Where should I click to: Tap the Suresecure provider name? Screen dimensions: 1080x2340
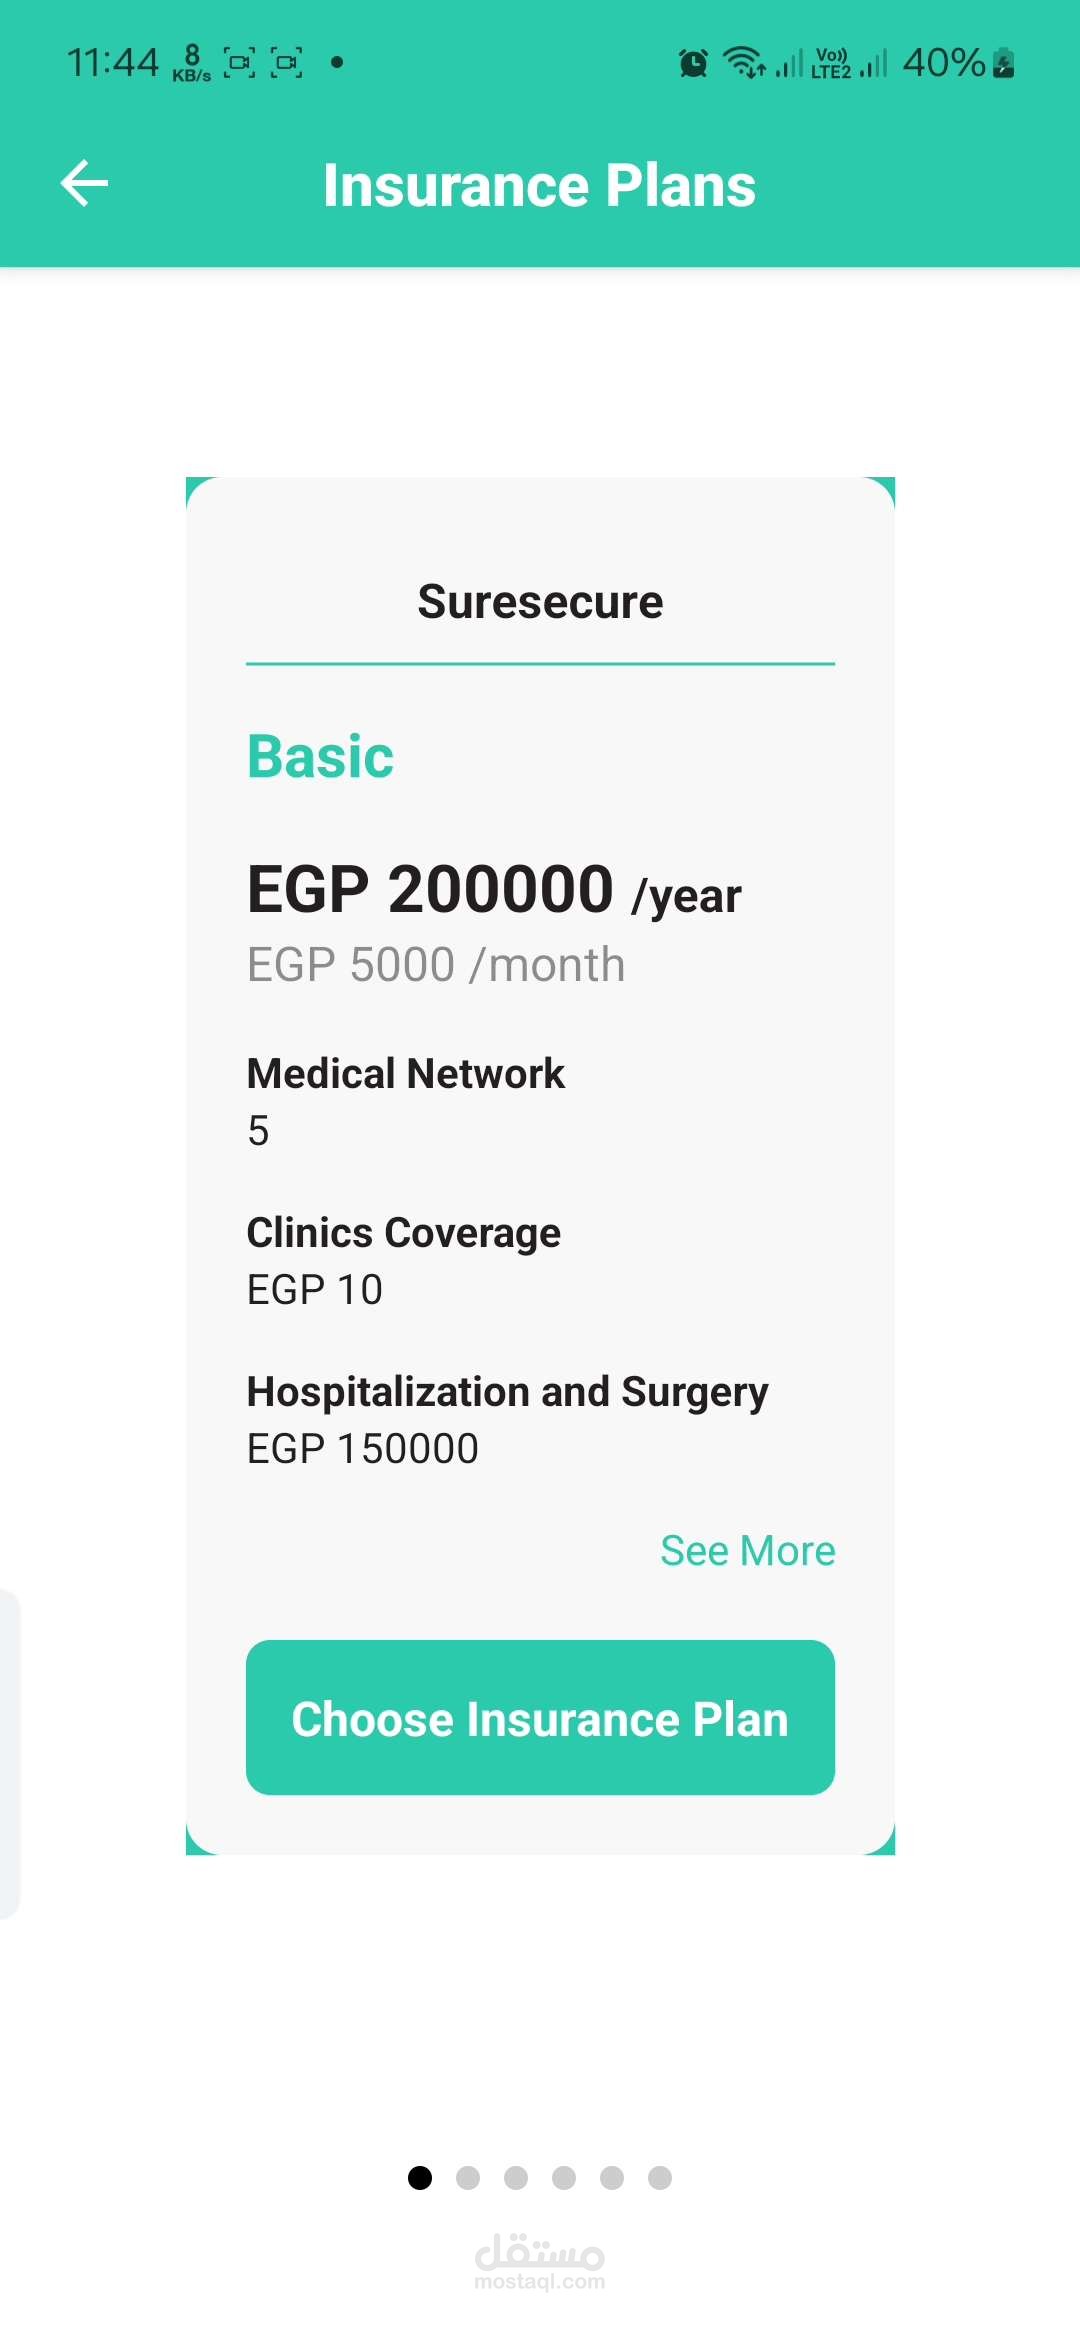540,602
